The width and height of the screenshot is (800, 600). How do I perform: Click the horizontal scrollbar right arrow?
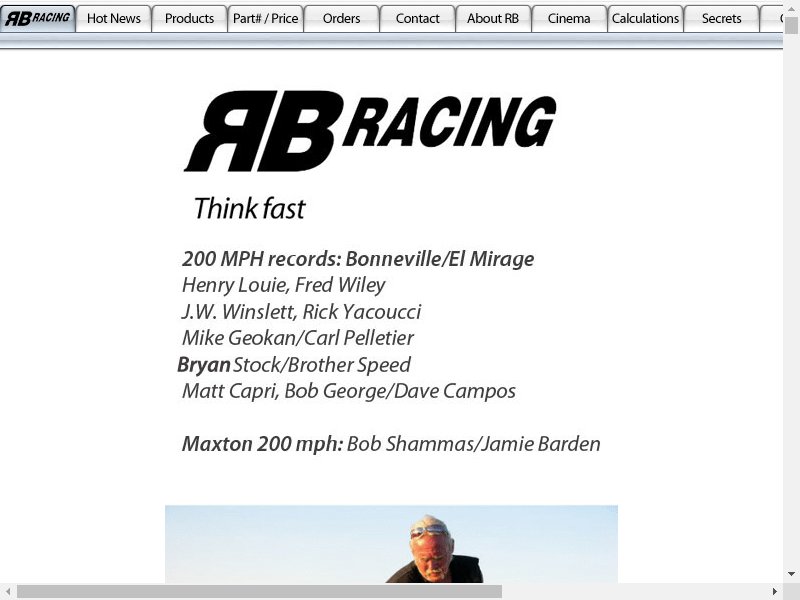(774, 591)
